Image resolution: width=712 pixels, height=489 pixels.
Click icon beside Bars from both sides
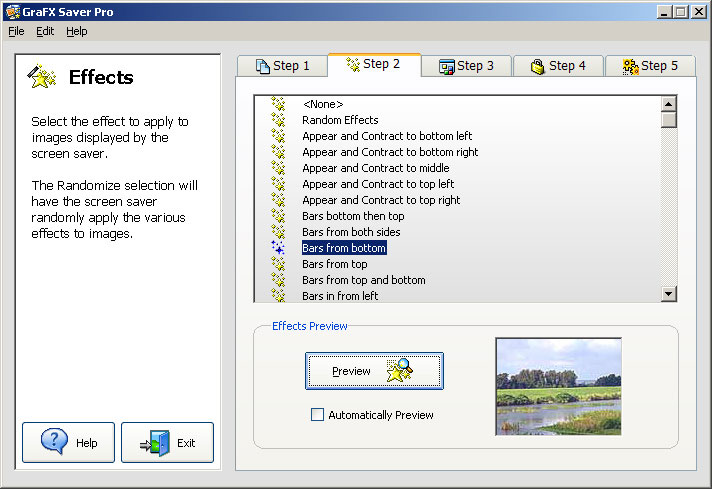(x=278, y=232)
